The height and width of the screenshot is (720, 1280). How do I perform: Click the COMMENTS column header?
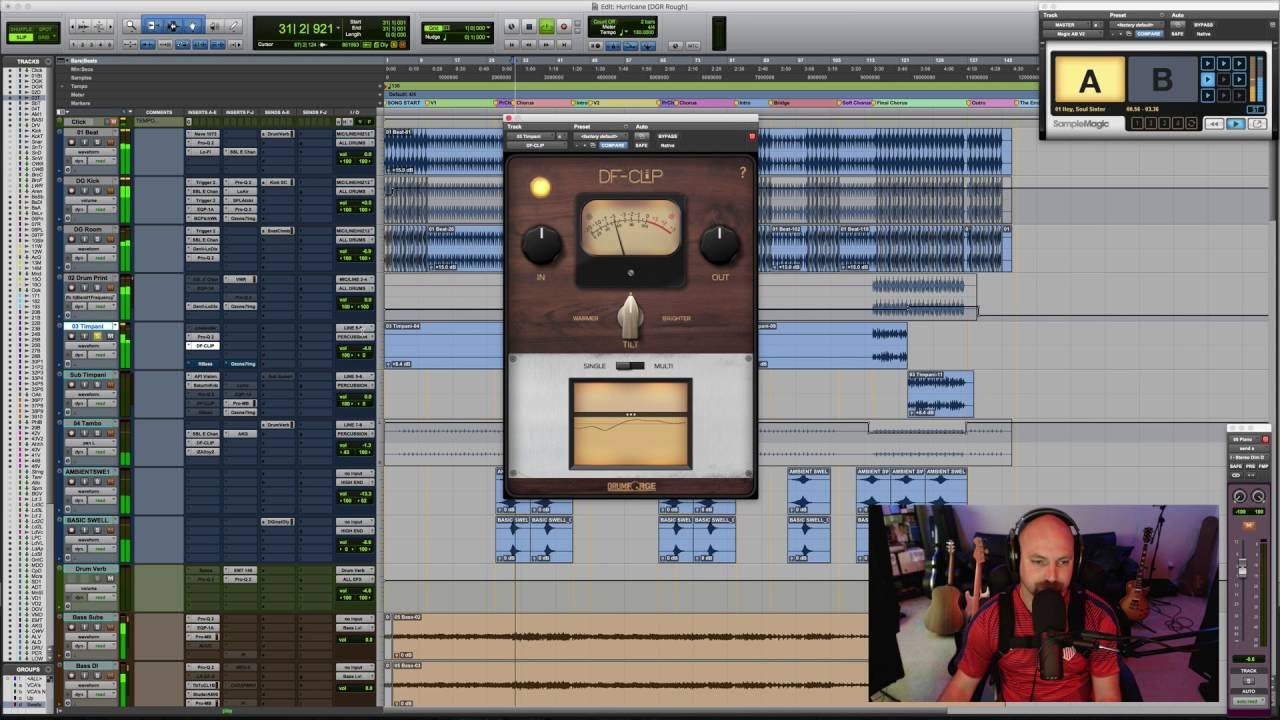159,112
